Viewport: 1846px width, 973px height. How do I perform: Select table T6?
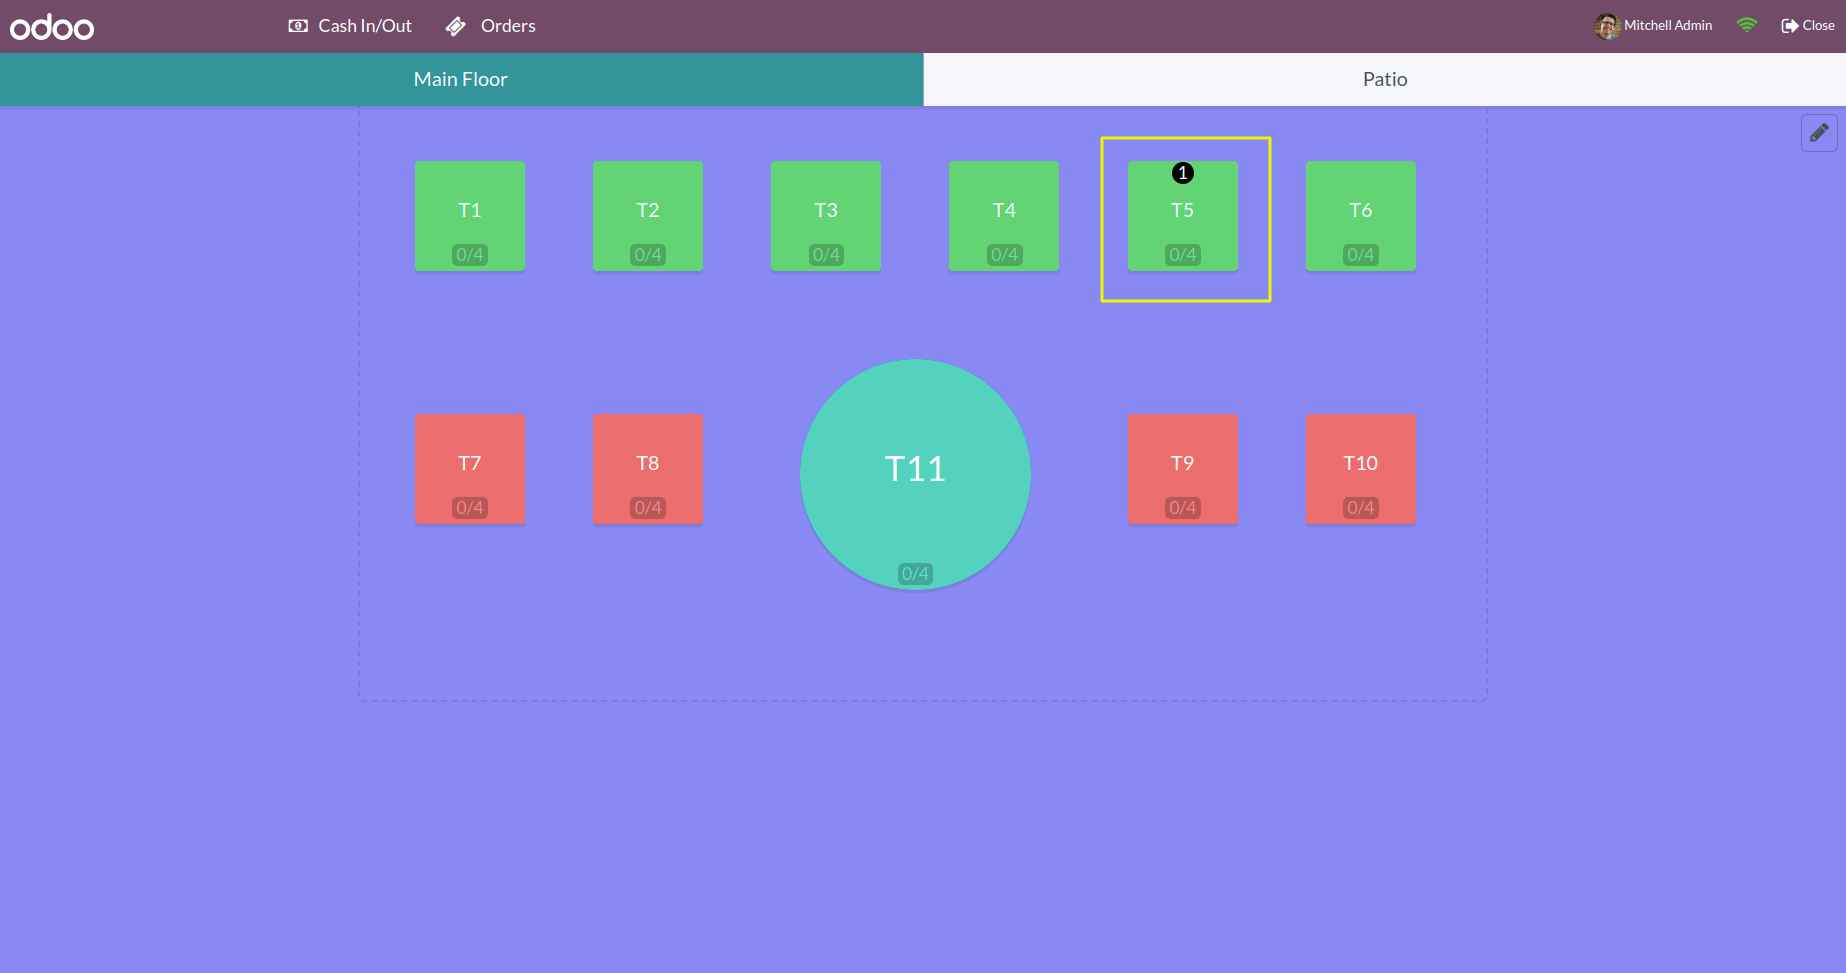tap(1361, 216)
